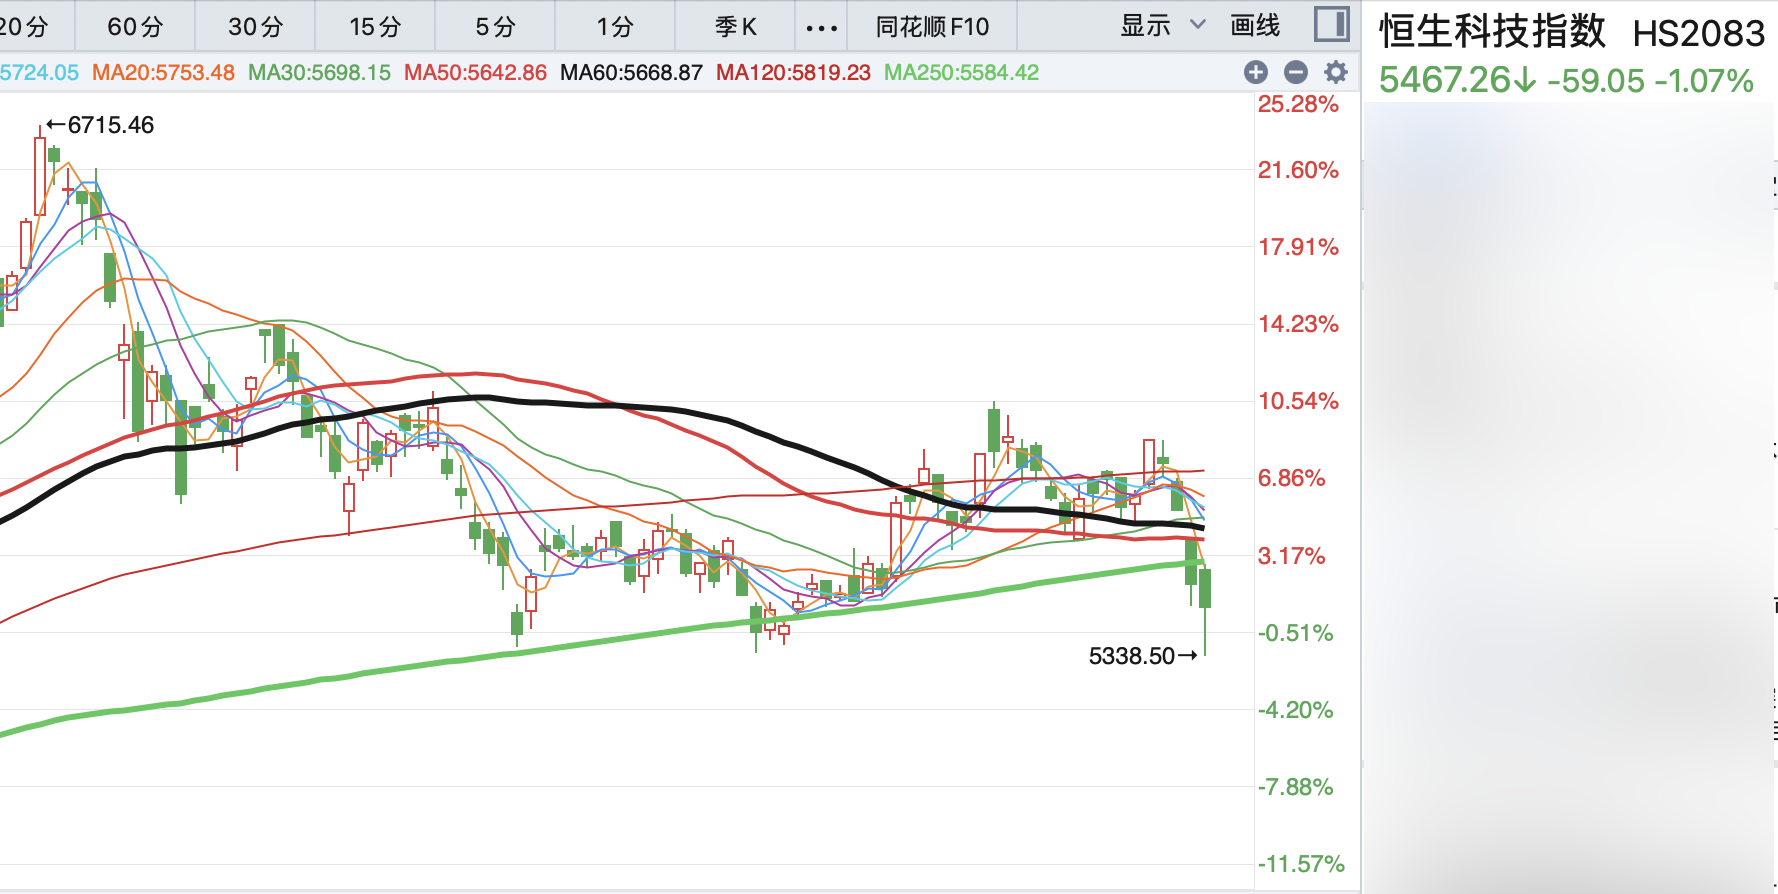The height and width of the screenshot is (894, 1778).
Task: Click the 恒生科技指数 title
Action: 1492,32
